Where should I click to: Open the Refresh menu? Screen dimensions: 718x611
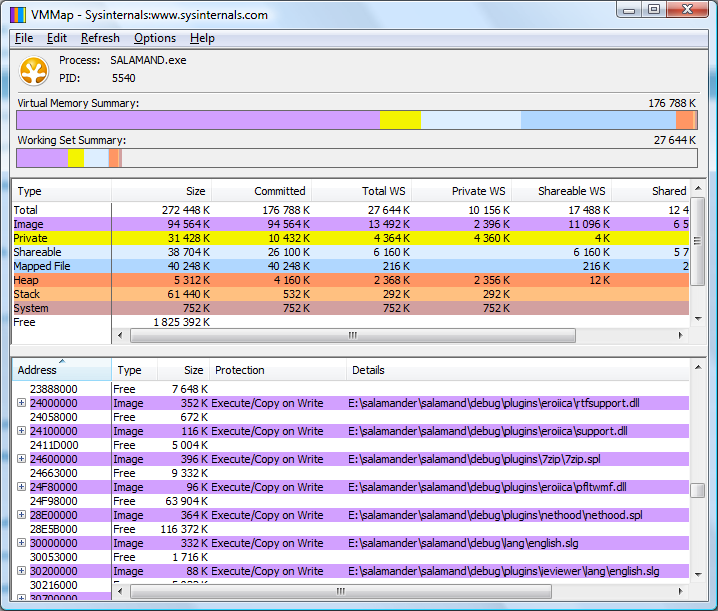tap(100, 38)
